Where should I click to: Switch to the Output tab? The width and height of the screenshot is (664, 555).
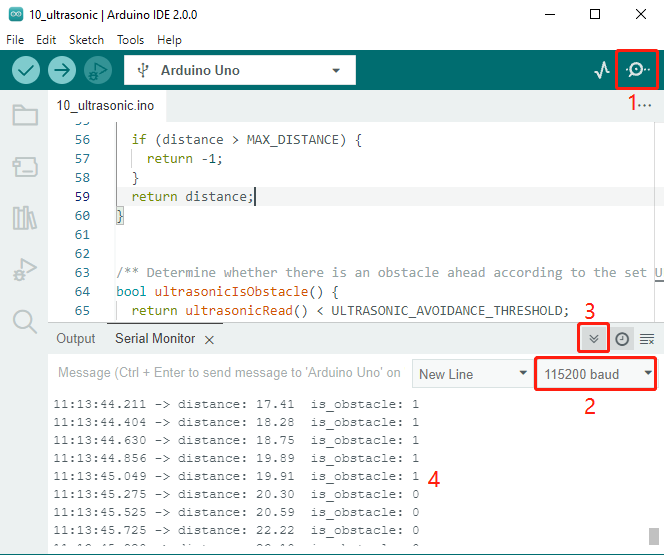click(x=76, y=339)
